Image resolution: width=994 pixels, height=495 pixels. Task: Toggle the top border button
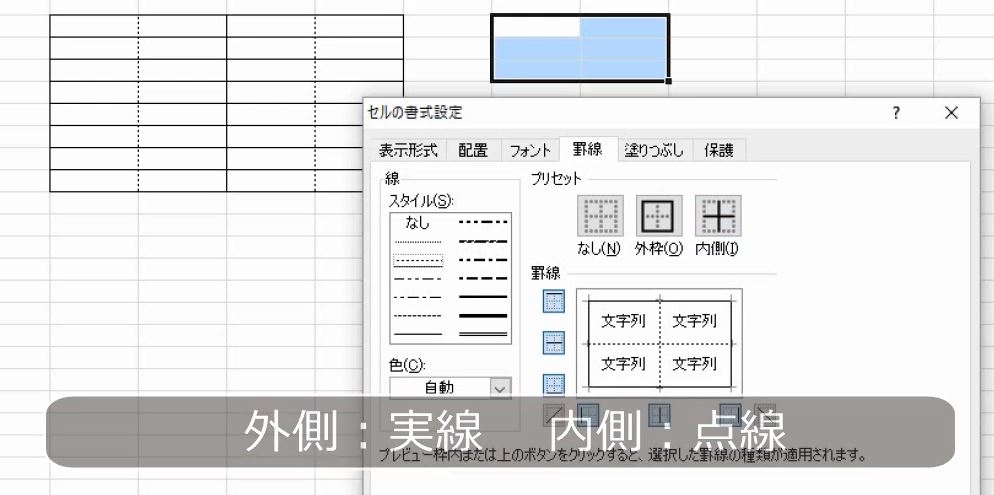[554, 301]
